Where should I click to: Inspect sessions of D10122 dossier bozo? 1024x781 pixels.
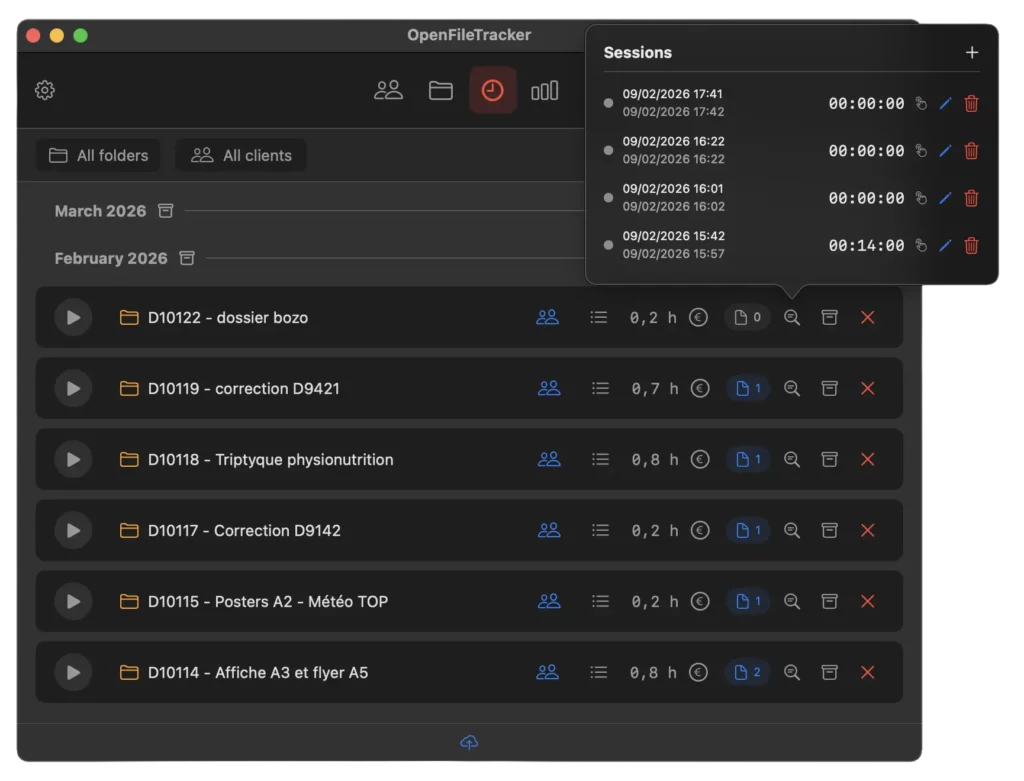pos(792,317)
